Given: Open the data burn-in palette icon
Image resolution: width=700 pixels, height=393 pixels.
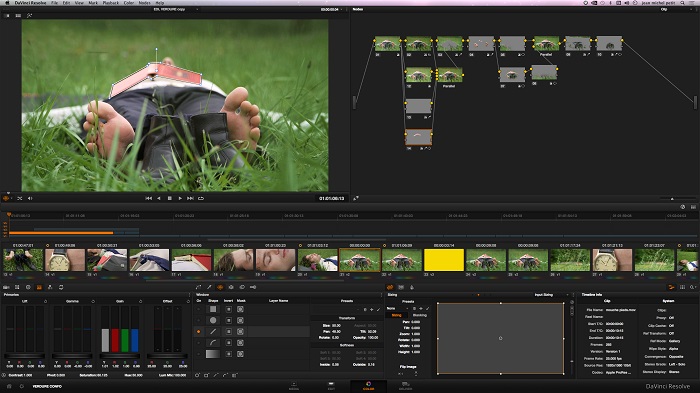Looking at the screenshot, I should pos(412,287).
